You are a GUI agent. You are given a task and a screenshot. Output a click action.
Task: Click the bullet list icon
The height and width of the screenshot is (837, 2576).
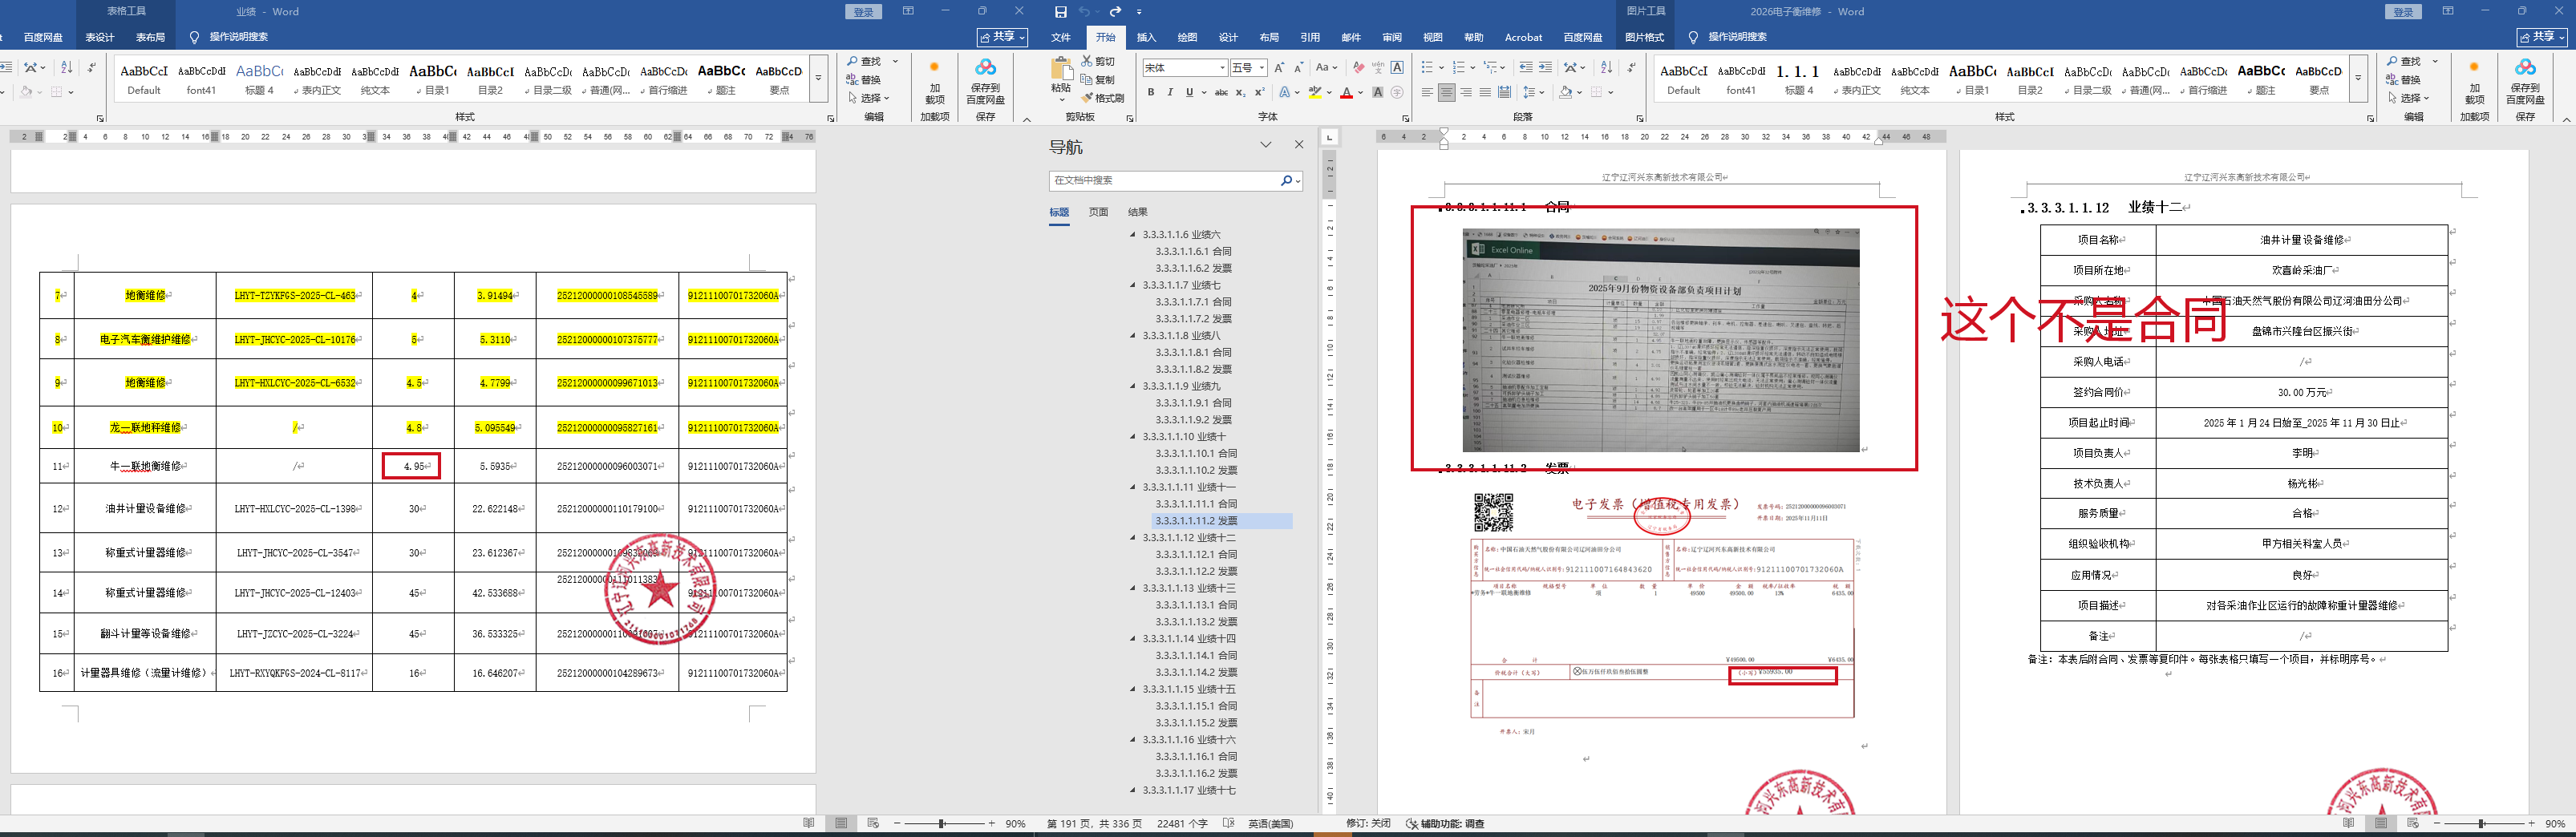[x=1428, y=68]
